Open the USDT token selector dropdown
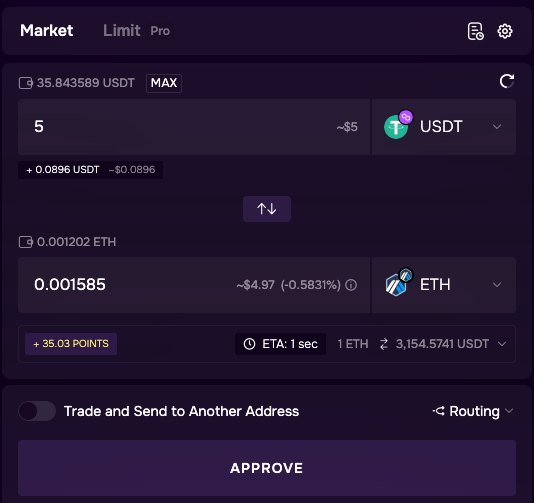This screenshot has width=534, height=503. coord(444,127)
